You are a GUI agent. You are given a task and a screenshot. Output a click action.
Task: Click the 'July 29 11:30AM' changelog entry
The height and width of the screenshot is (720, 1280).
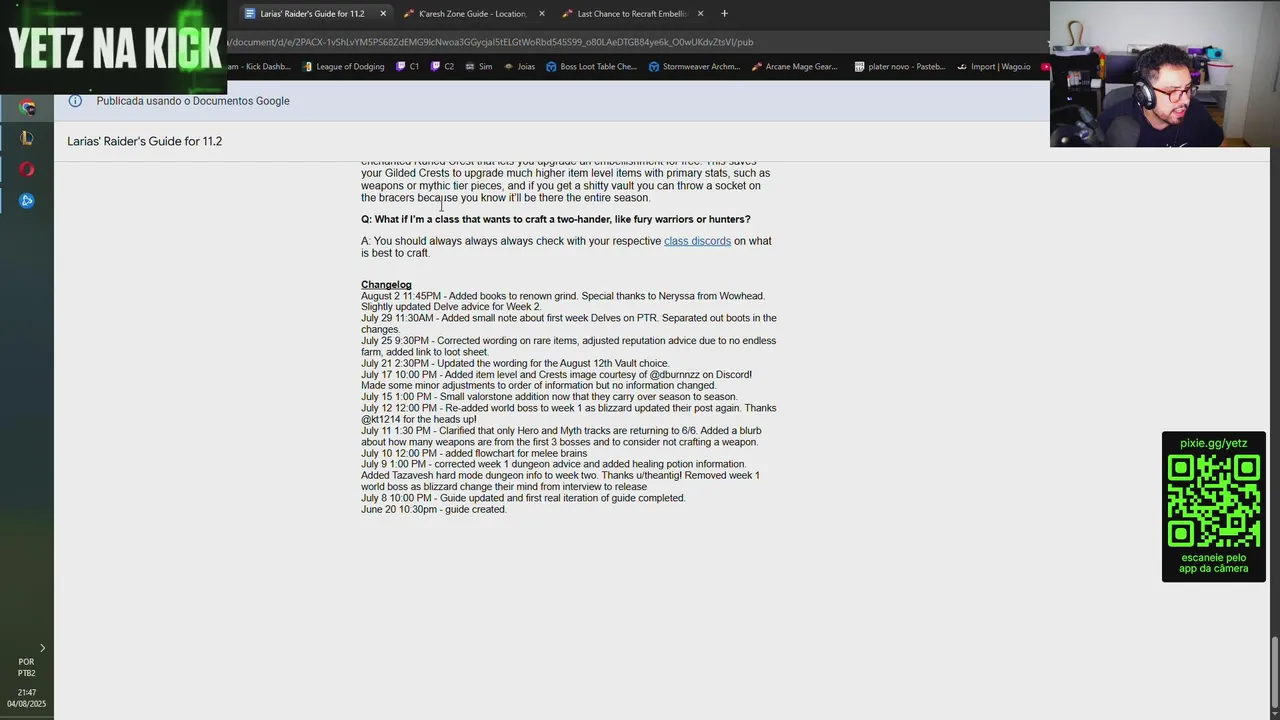pos(568,324)
